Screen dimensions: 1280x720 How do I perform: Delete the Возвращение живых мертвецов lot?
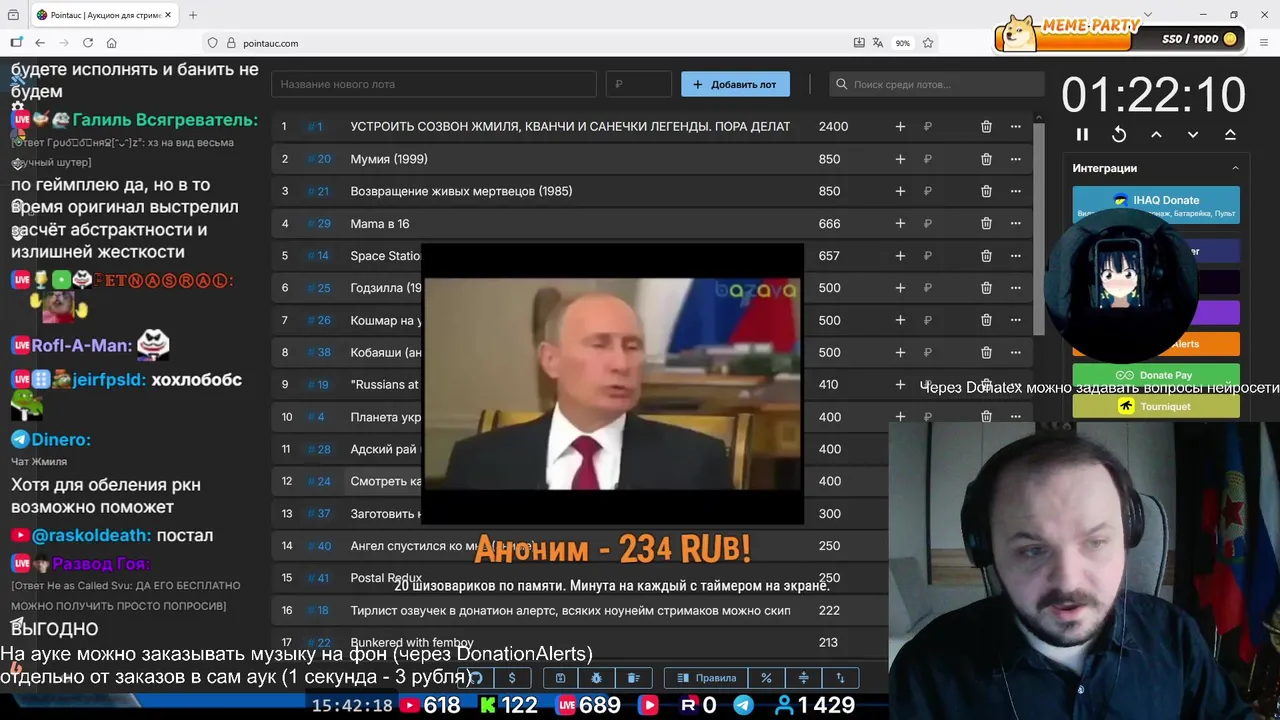tap(986, 191)
